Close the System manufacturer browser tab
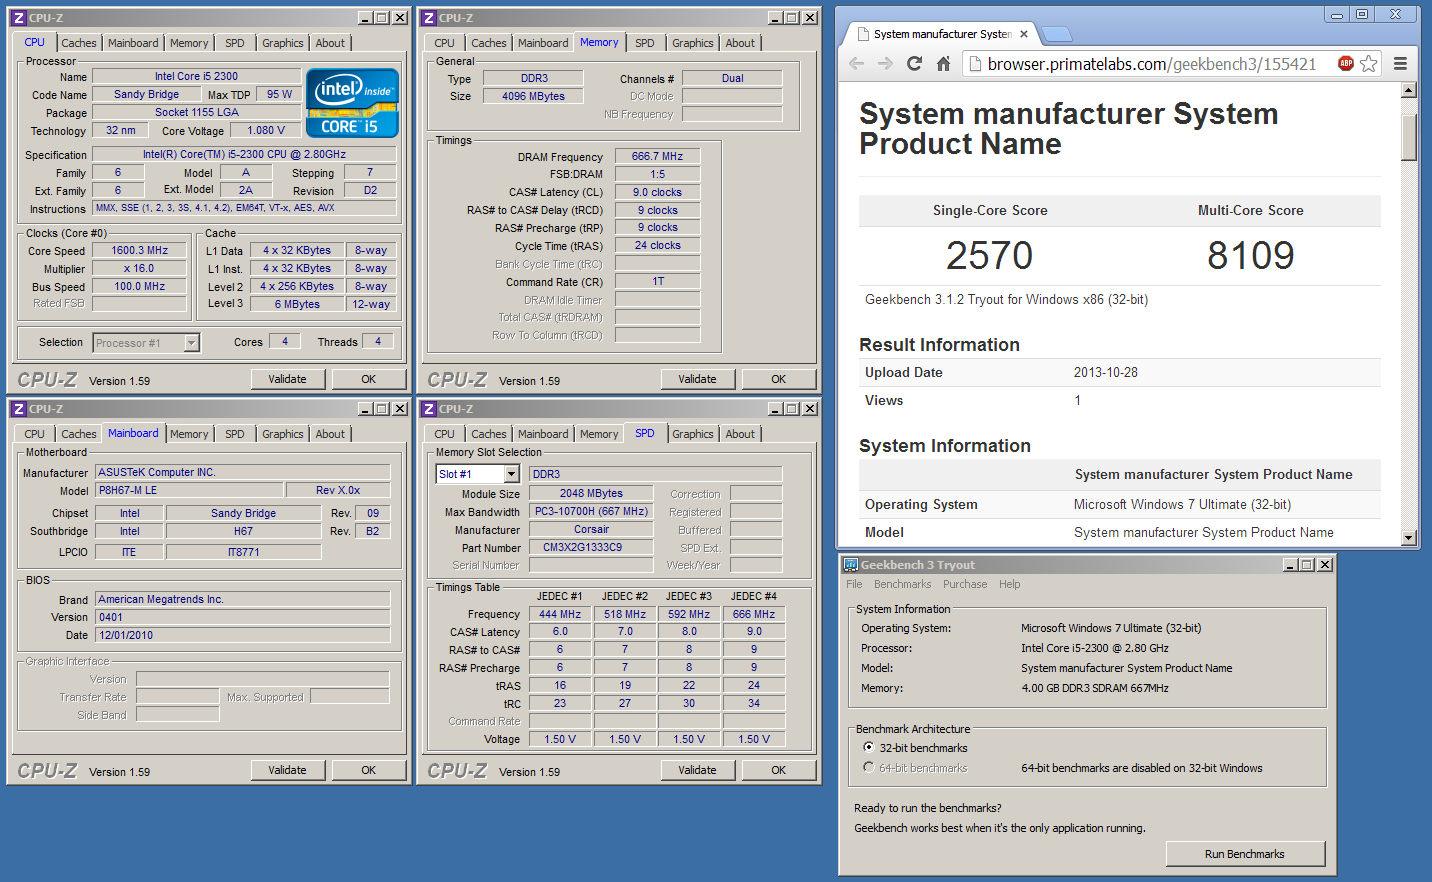The image size is (1432, 882). coord(1024,34)
